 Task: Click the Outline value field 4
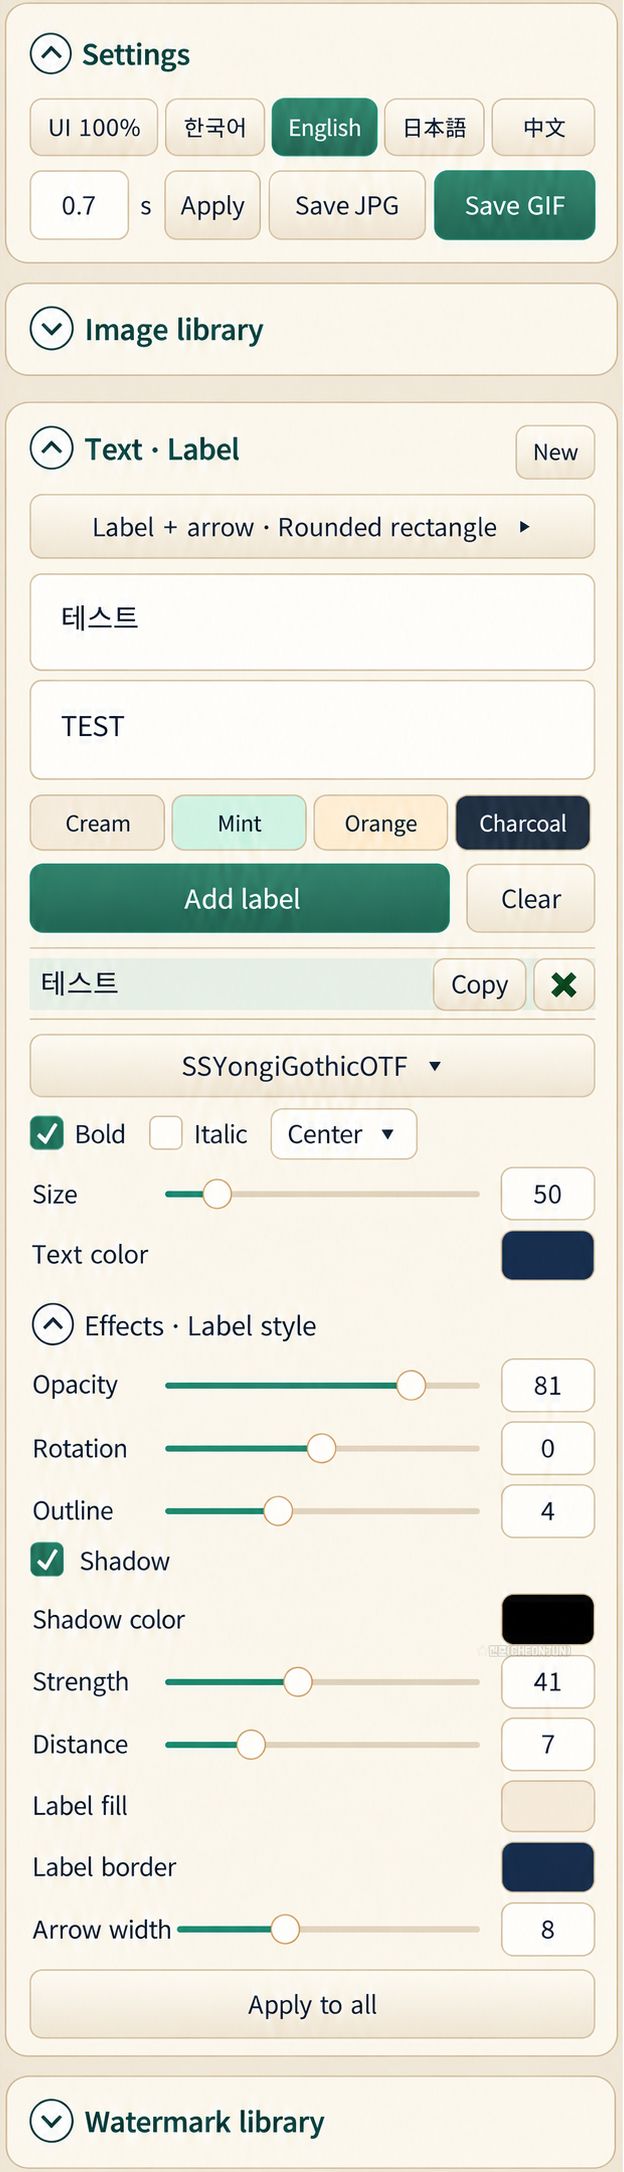coord(547,1510)
